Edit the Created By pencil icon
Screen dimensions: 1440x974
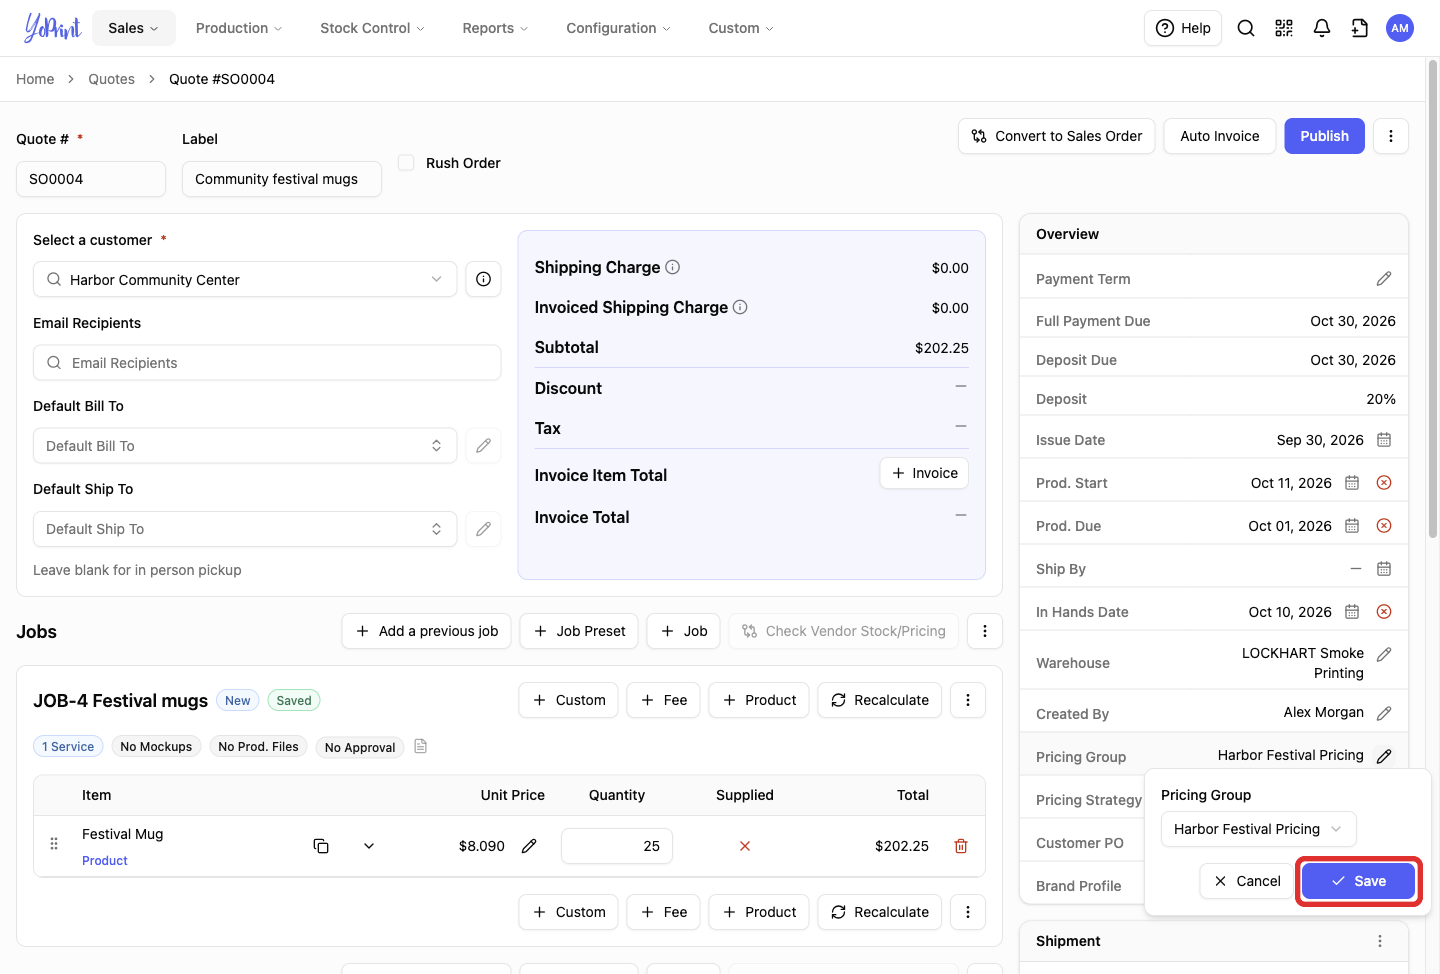click(1384, 713)
